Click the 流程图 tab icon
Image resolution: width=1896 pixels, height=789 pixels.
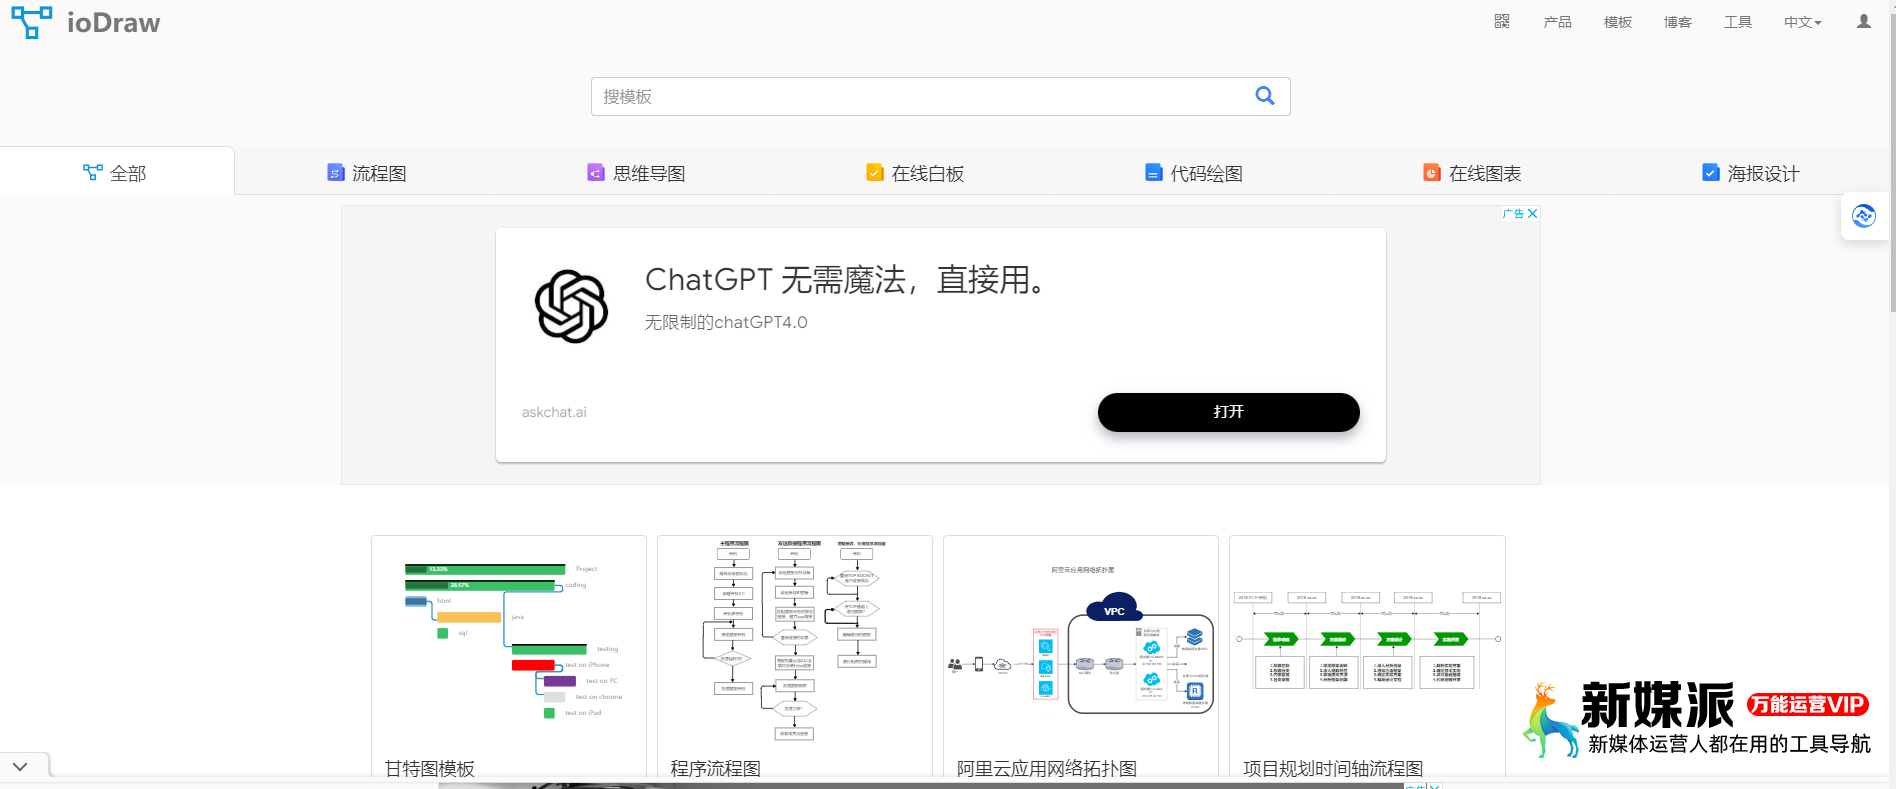point(336,173)
